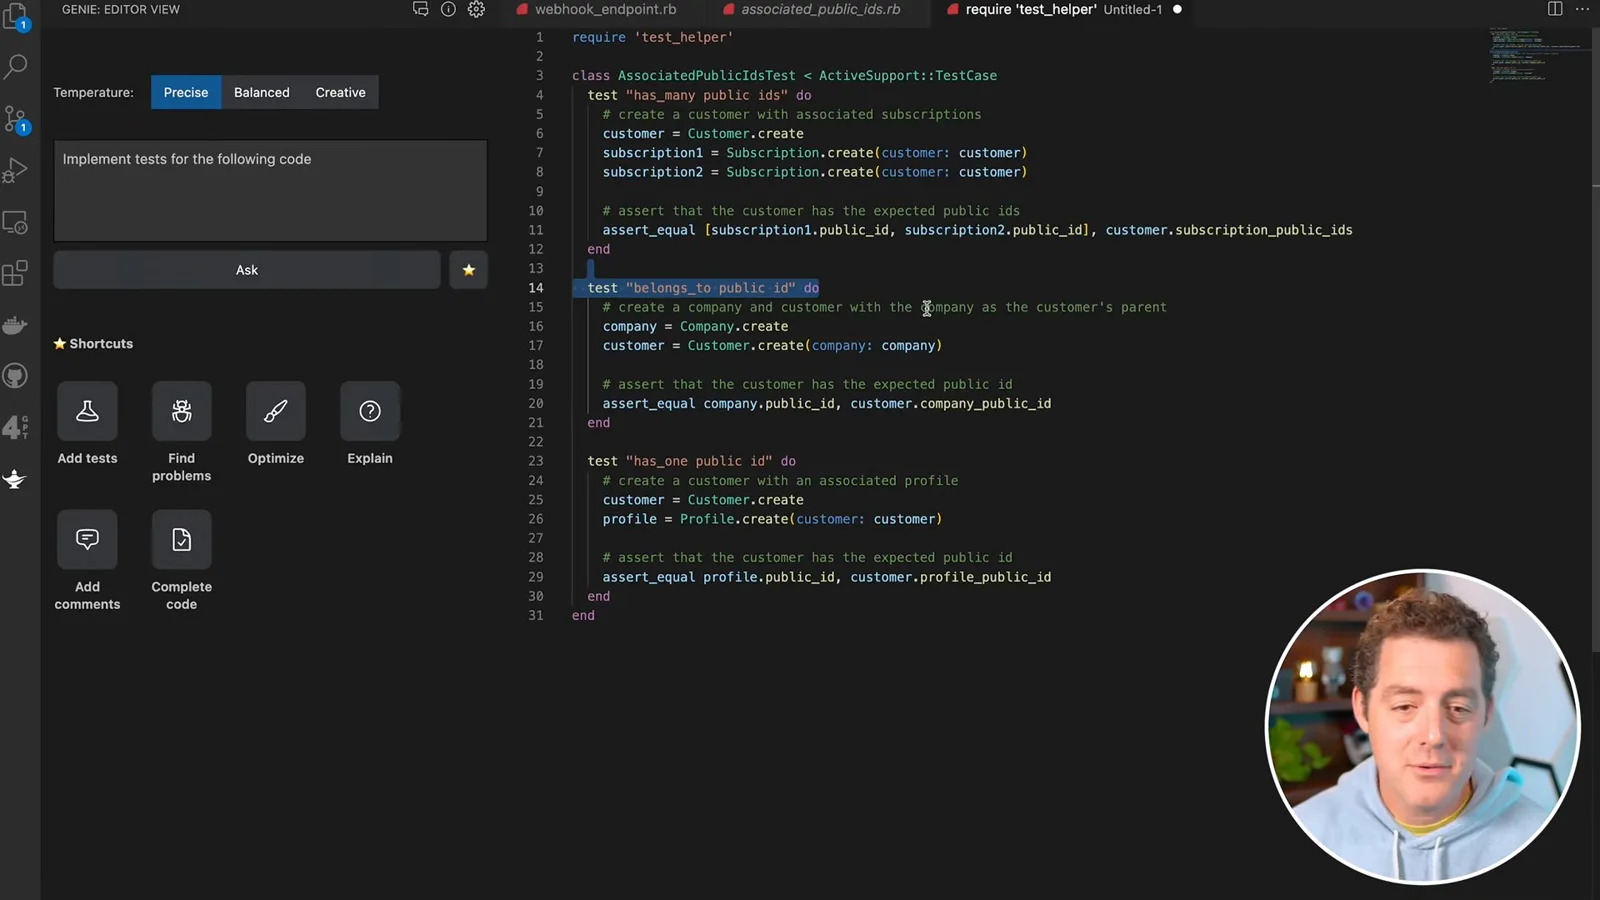The image size is (1600, 900).
Task: Open the Explorer view in the activity bar
Action: point(16,16)
